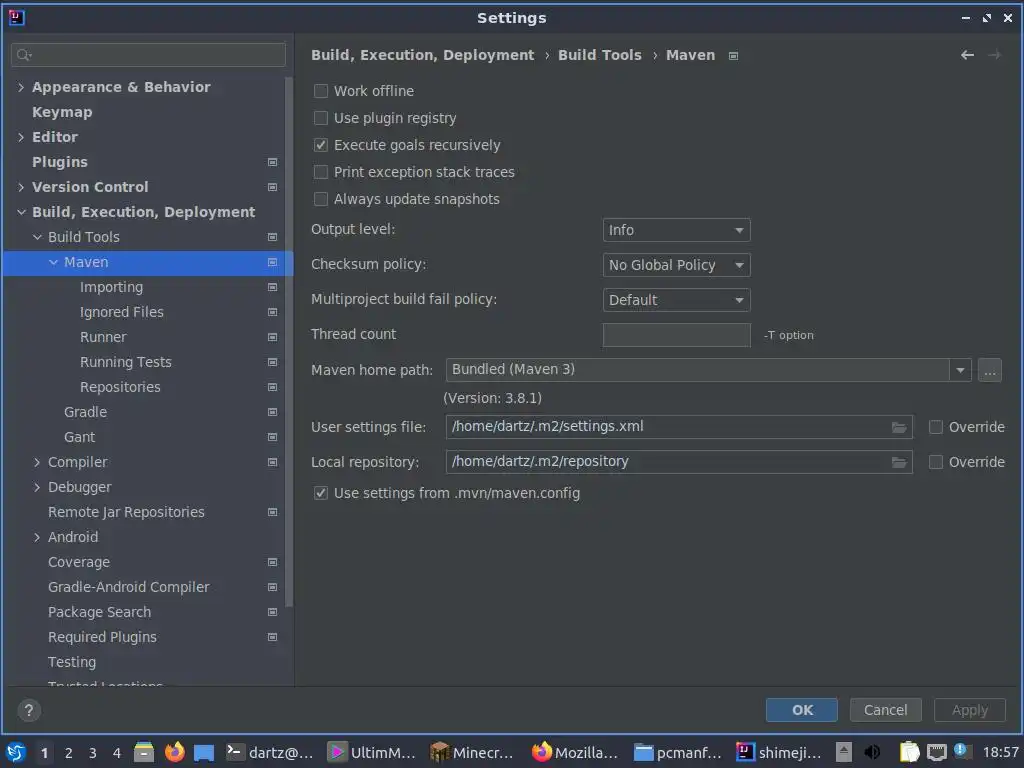Select Testing in settings tree

click(x=72, y=662)
